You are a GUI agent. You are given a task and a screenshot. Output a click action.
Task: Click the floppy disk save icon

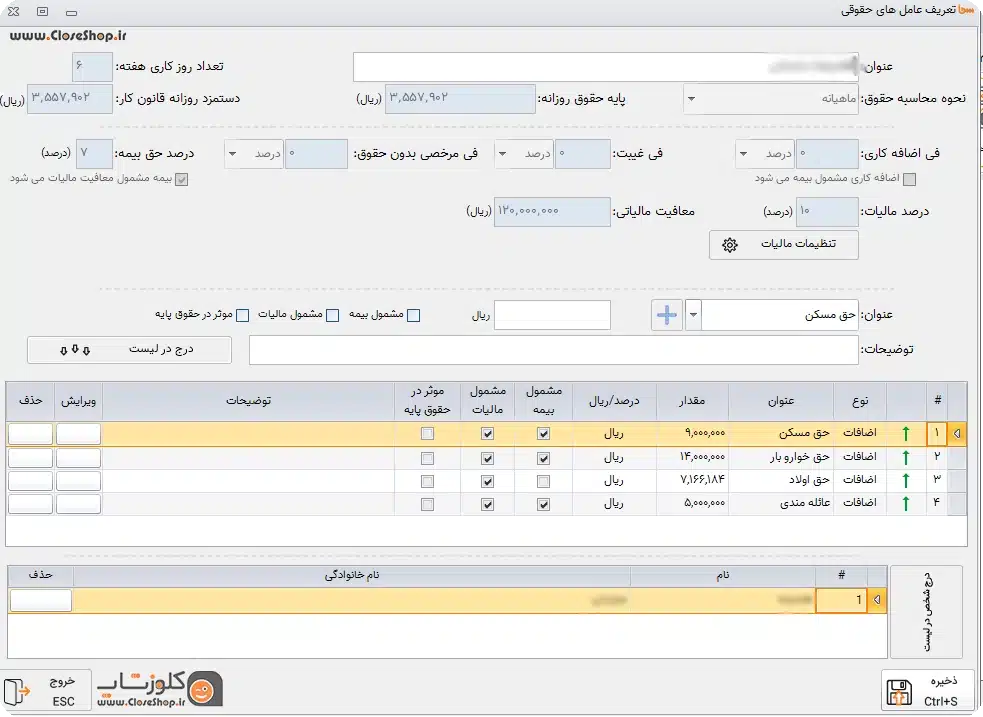[x=899, y=693]
